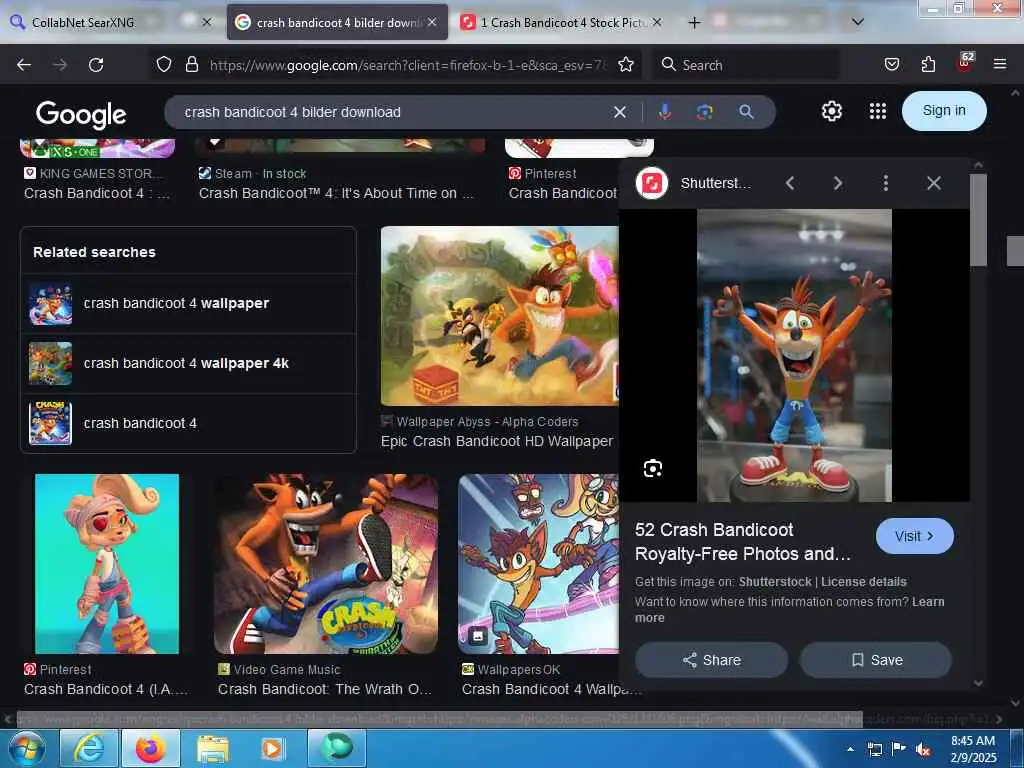Close the CollabNet SearXNG tab

tap(206, 22)
